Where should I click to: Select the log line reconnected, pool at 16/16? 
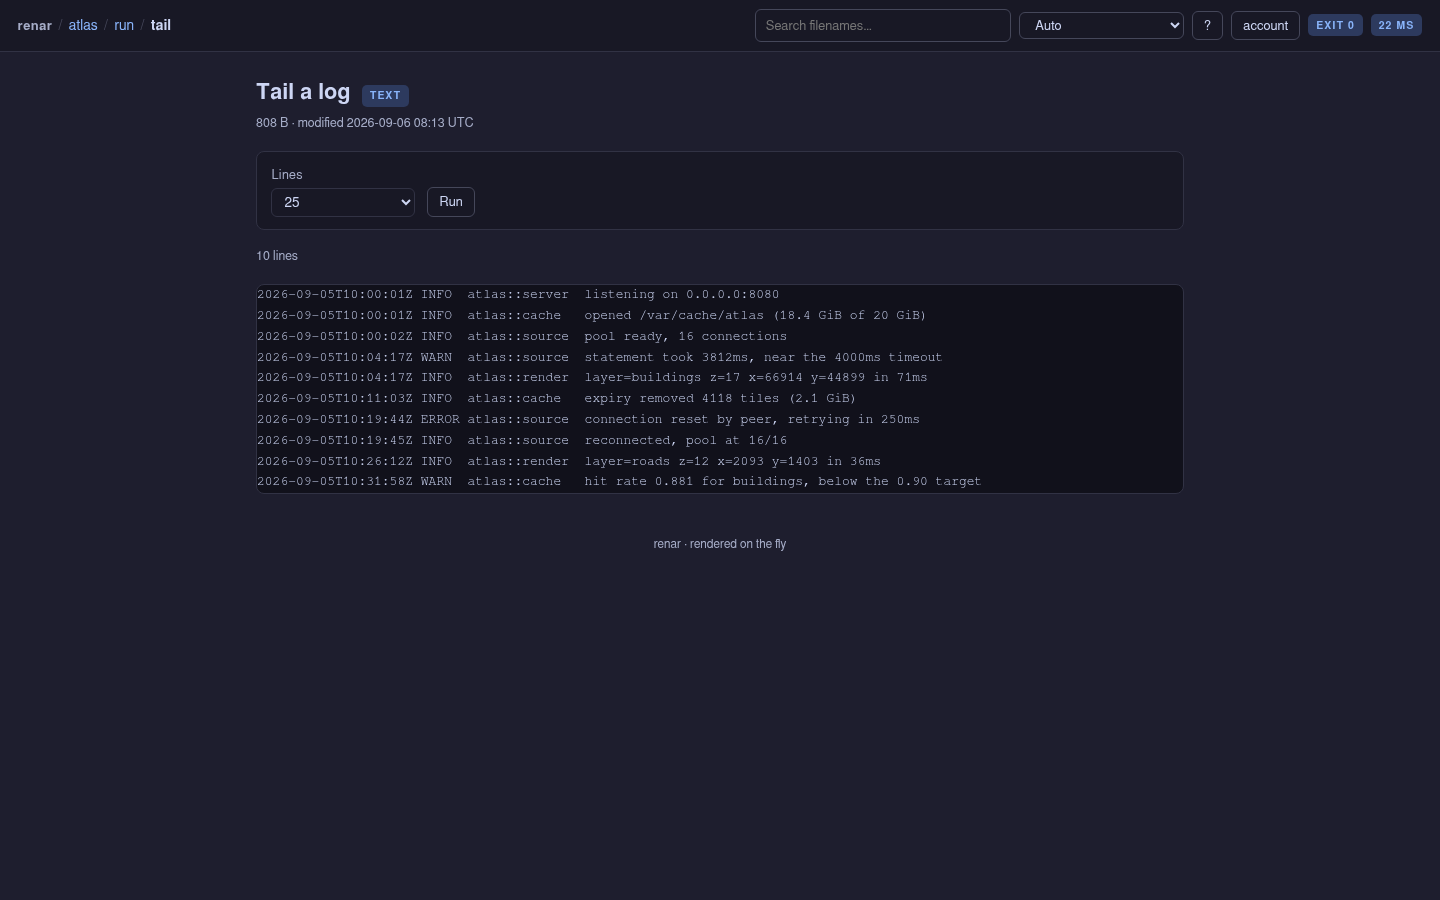point(522,440)
